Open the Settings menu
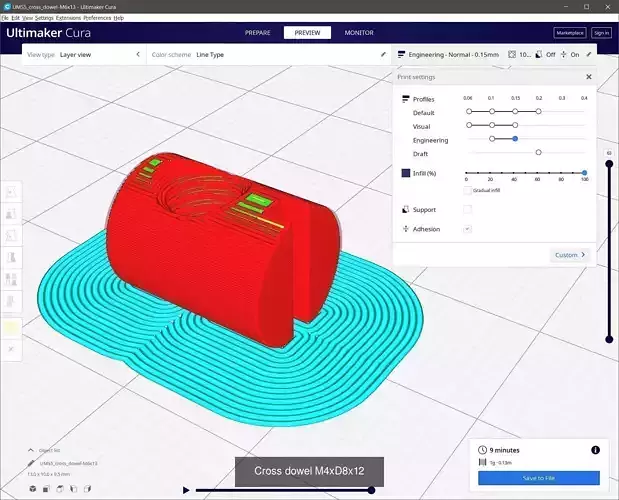This screenshot has width=619, height=500. [x=44, y=18]
